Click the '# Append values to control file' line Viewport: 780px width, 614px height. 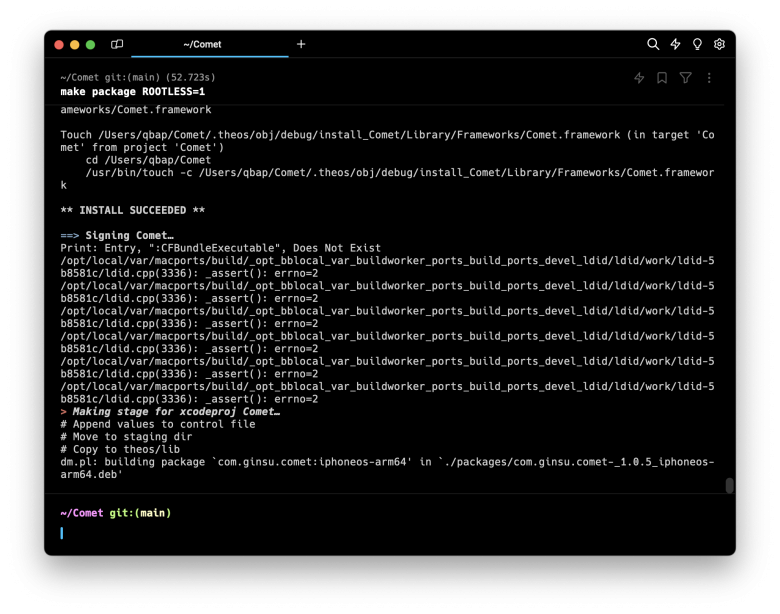(158, 424)
